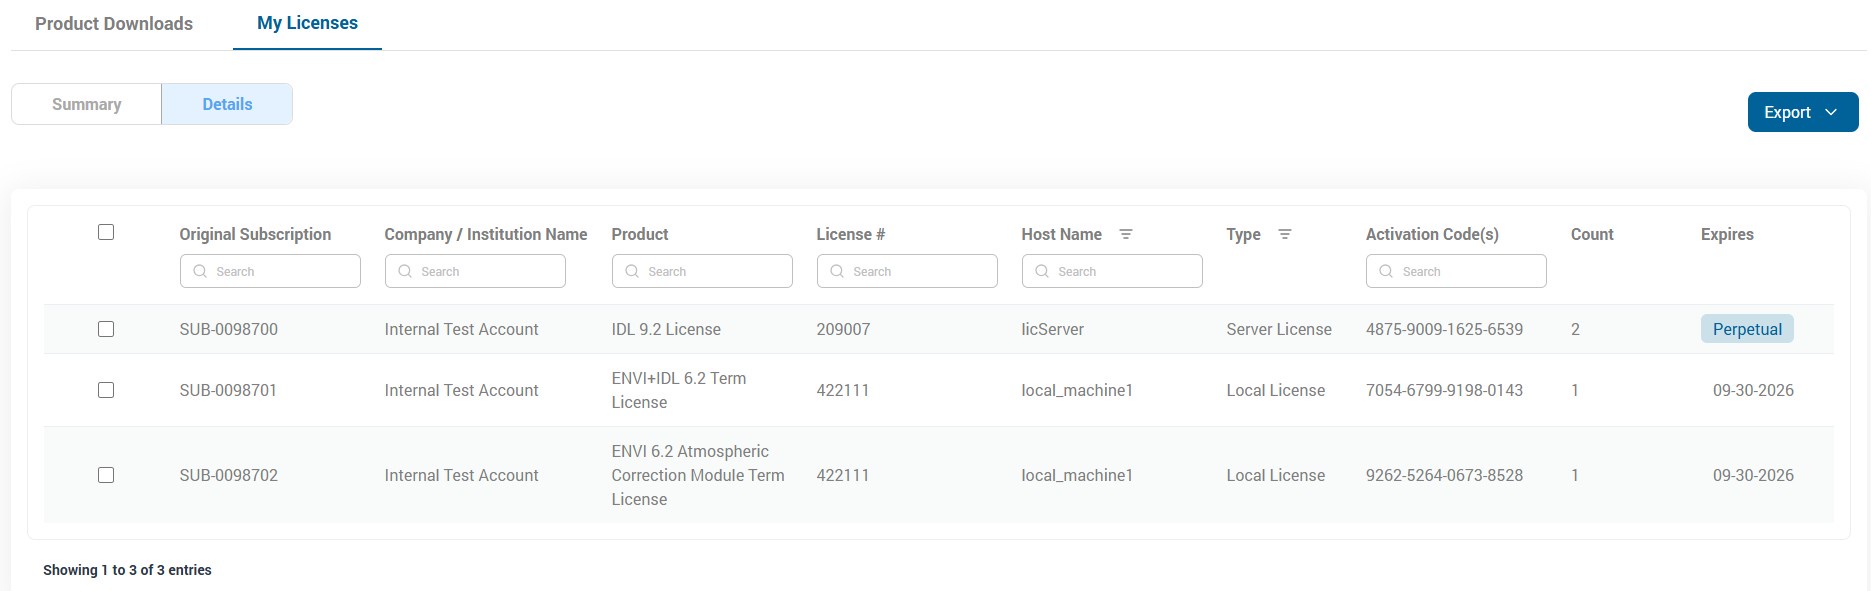Click the Perpetual expiration badge

coord(1746,329)
